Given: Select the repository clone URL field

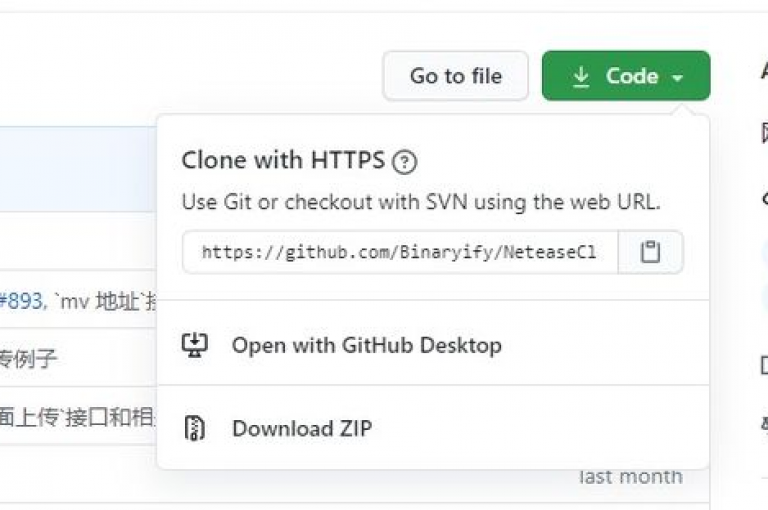Looking at the screenshot, I should [400, 252].
